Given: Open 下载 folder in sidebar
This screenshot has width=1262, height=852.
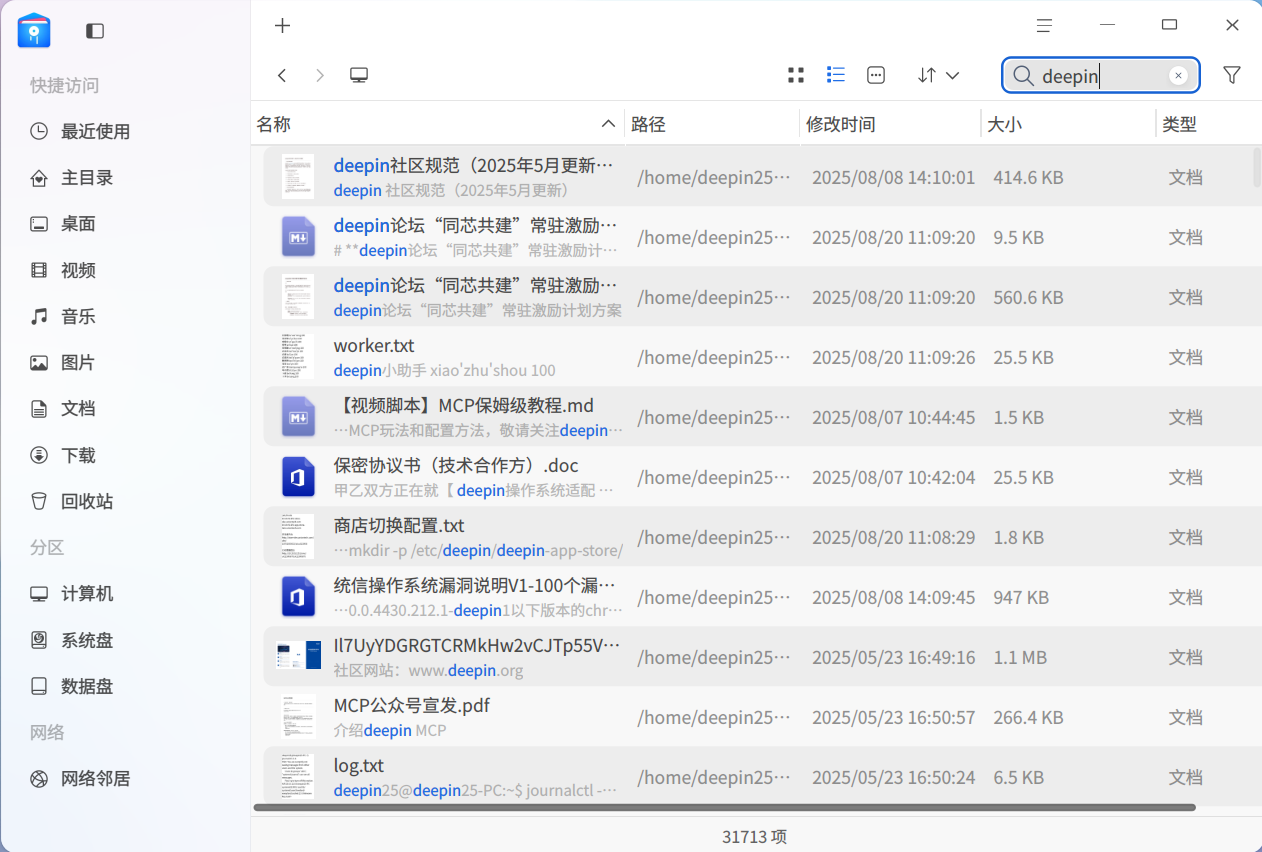Looking at the screenshot, I should pos(78,456).
